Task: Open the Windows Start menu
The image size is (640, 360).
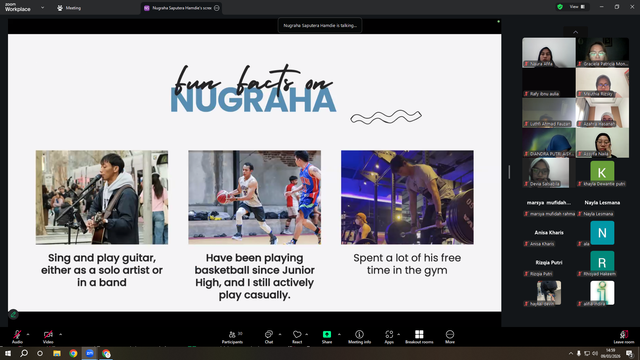Action: click(8, 353)
